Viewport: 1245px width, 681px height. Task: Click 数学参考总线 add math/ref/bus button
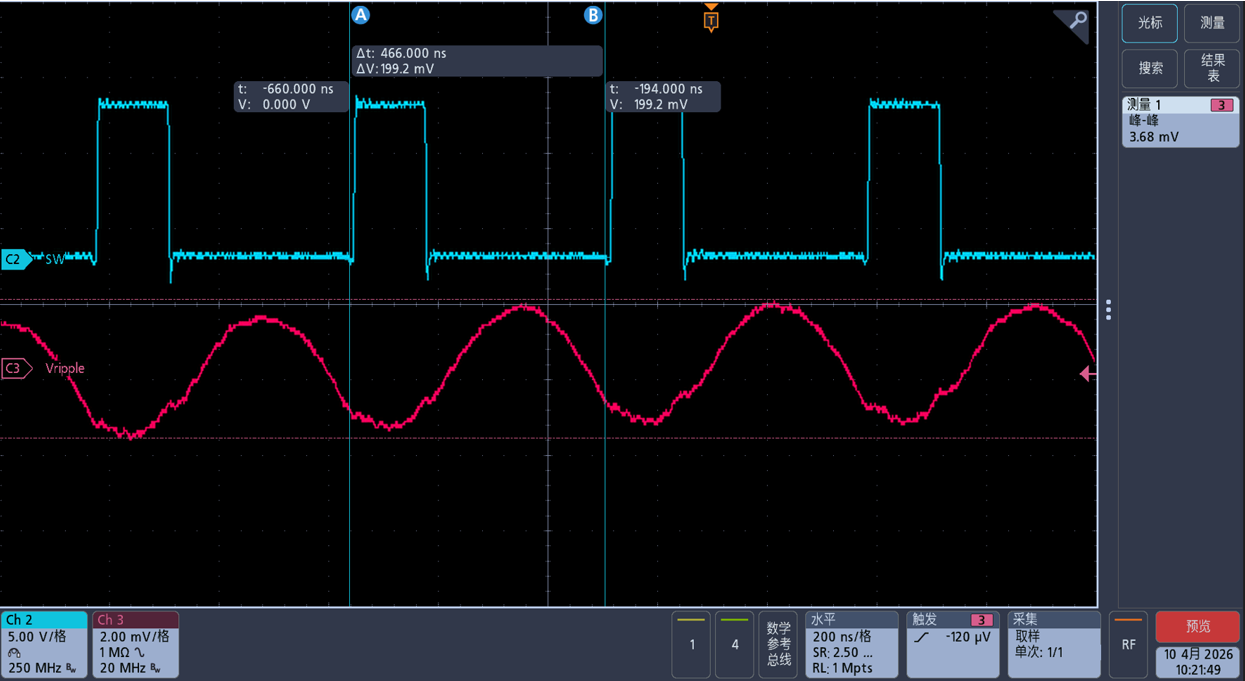[x=778, y=644]
